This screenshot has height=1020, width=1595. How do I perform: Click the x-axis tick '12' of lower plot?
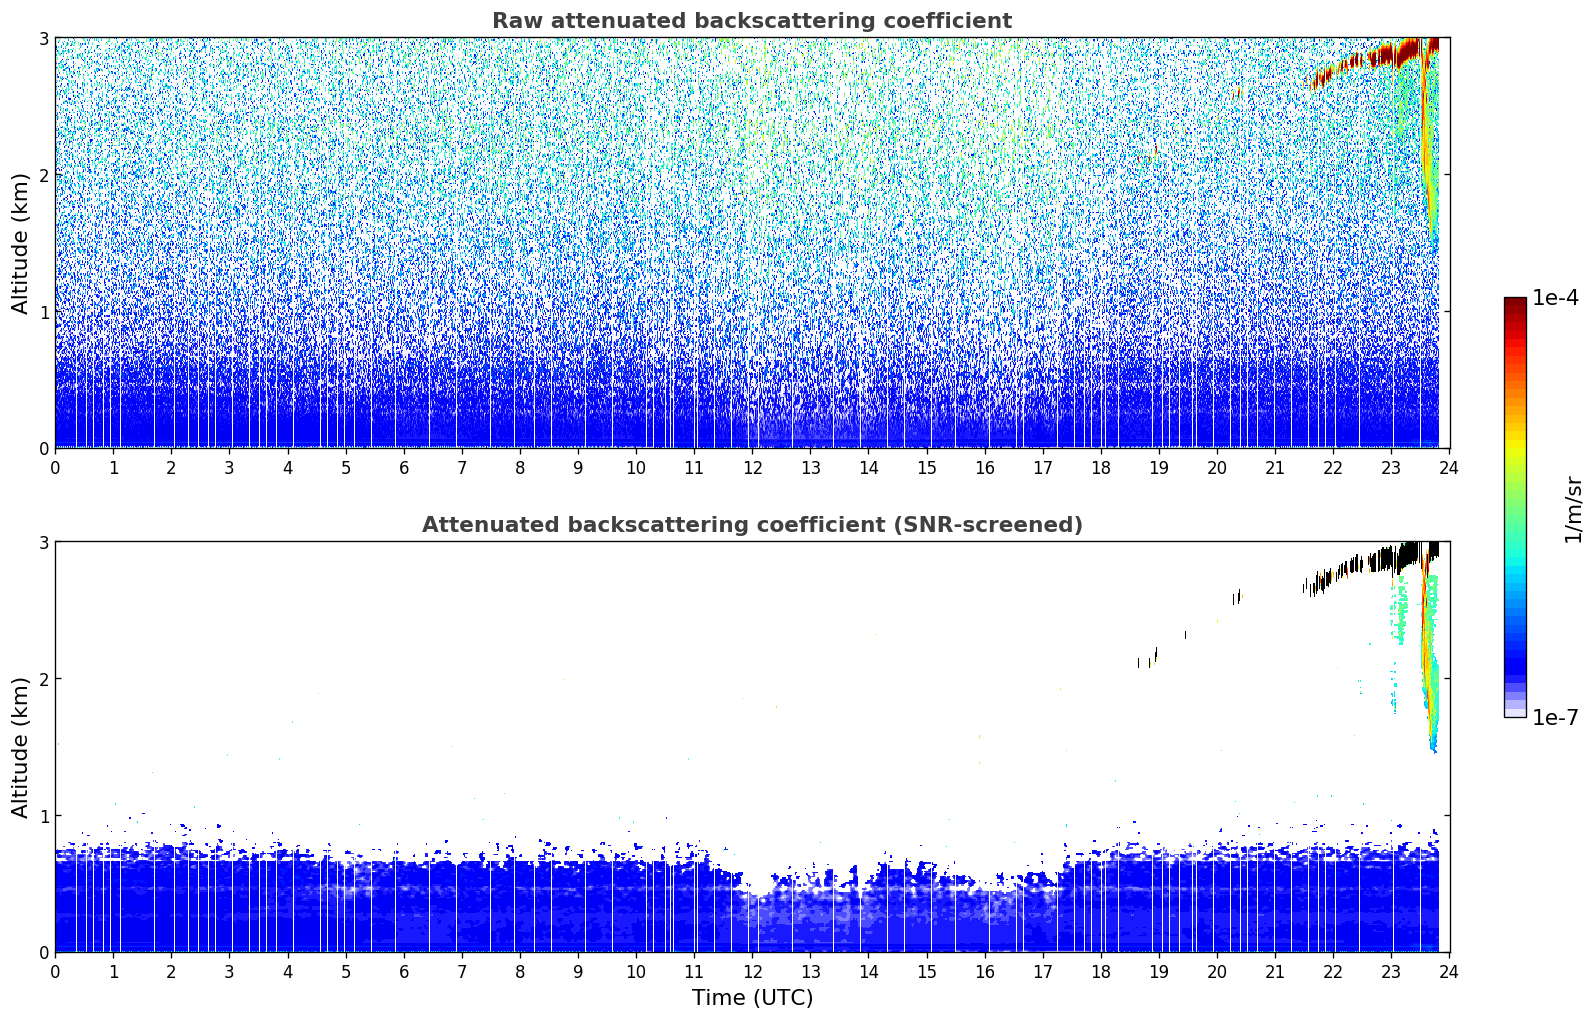(752, 972)
